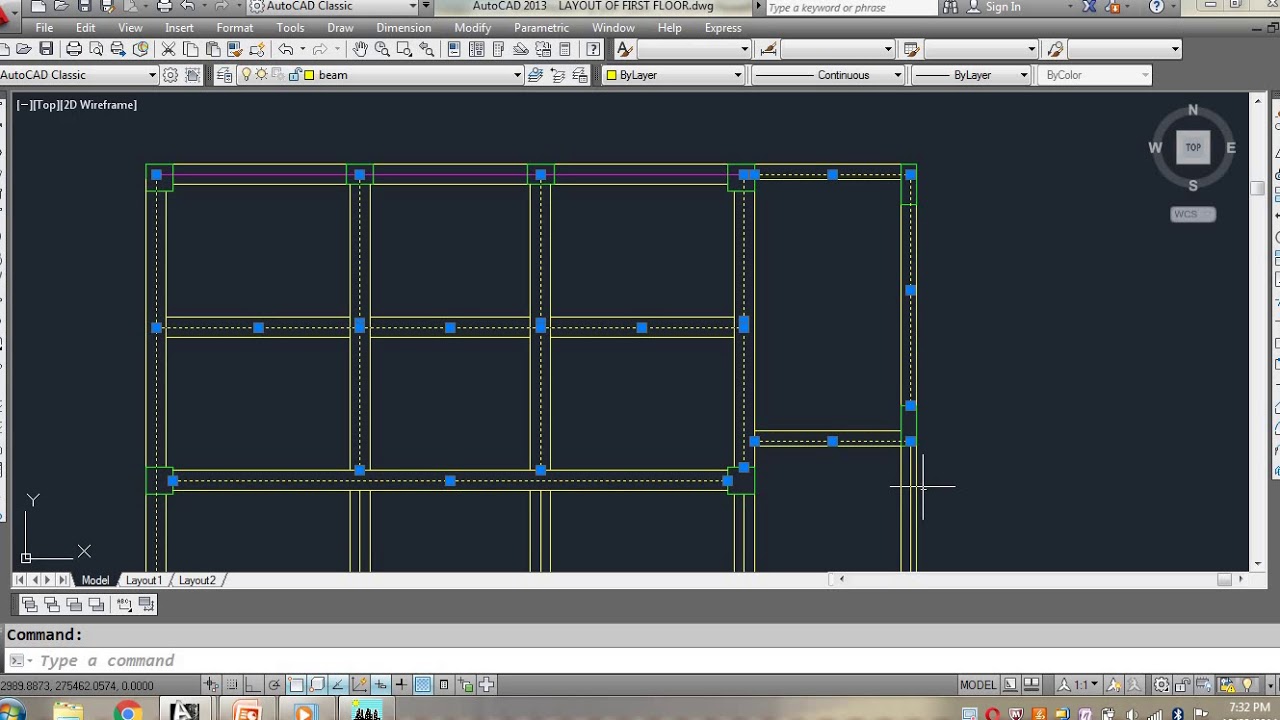Select the Zoom Realtime tool
This screenshot has width=1280, height=720.
(382, 48)
